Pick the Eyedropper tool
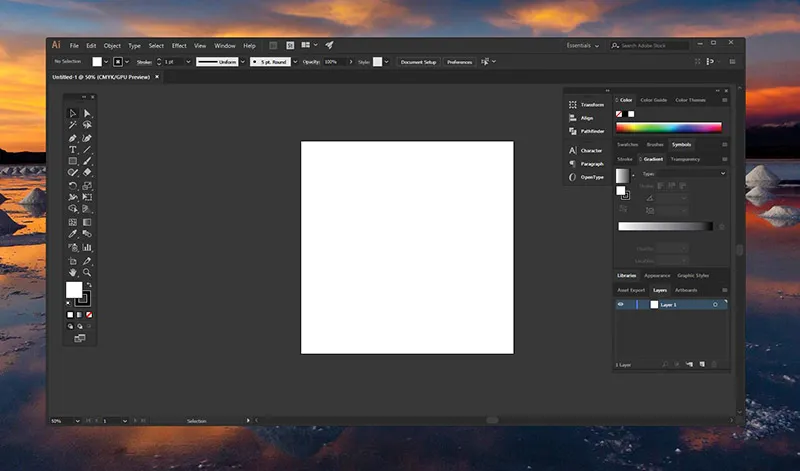The height and width of the screenshot is (471, 800). [73, 233]
